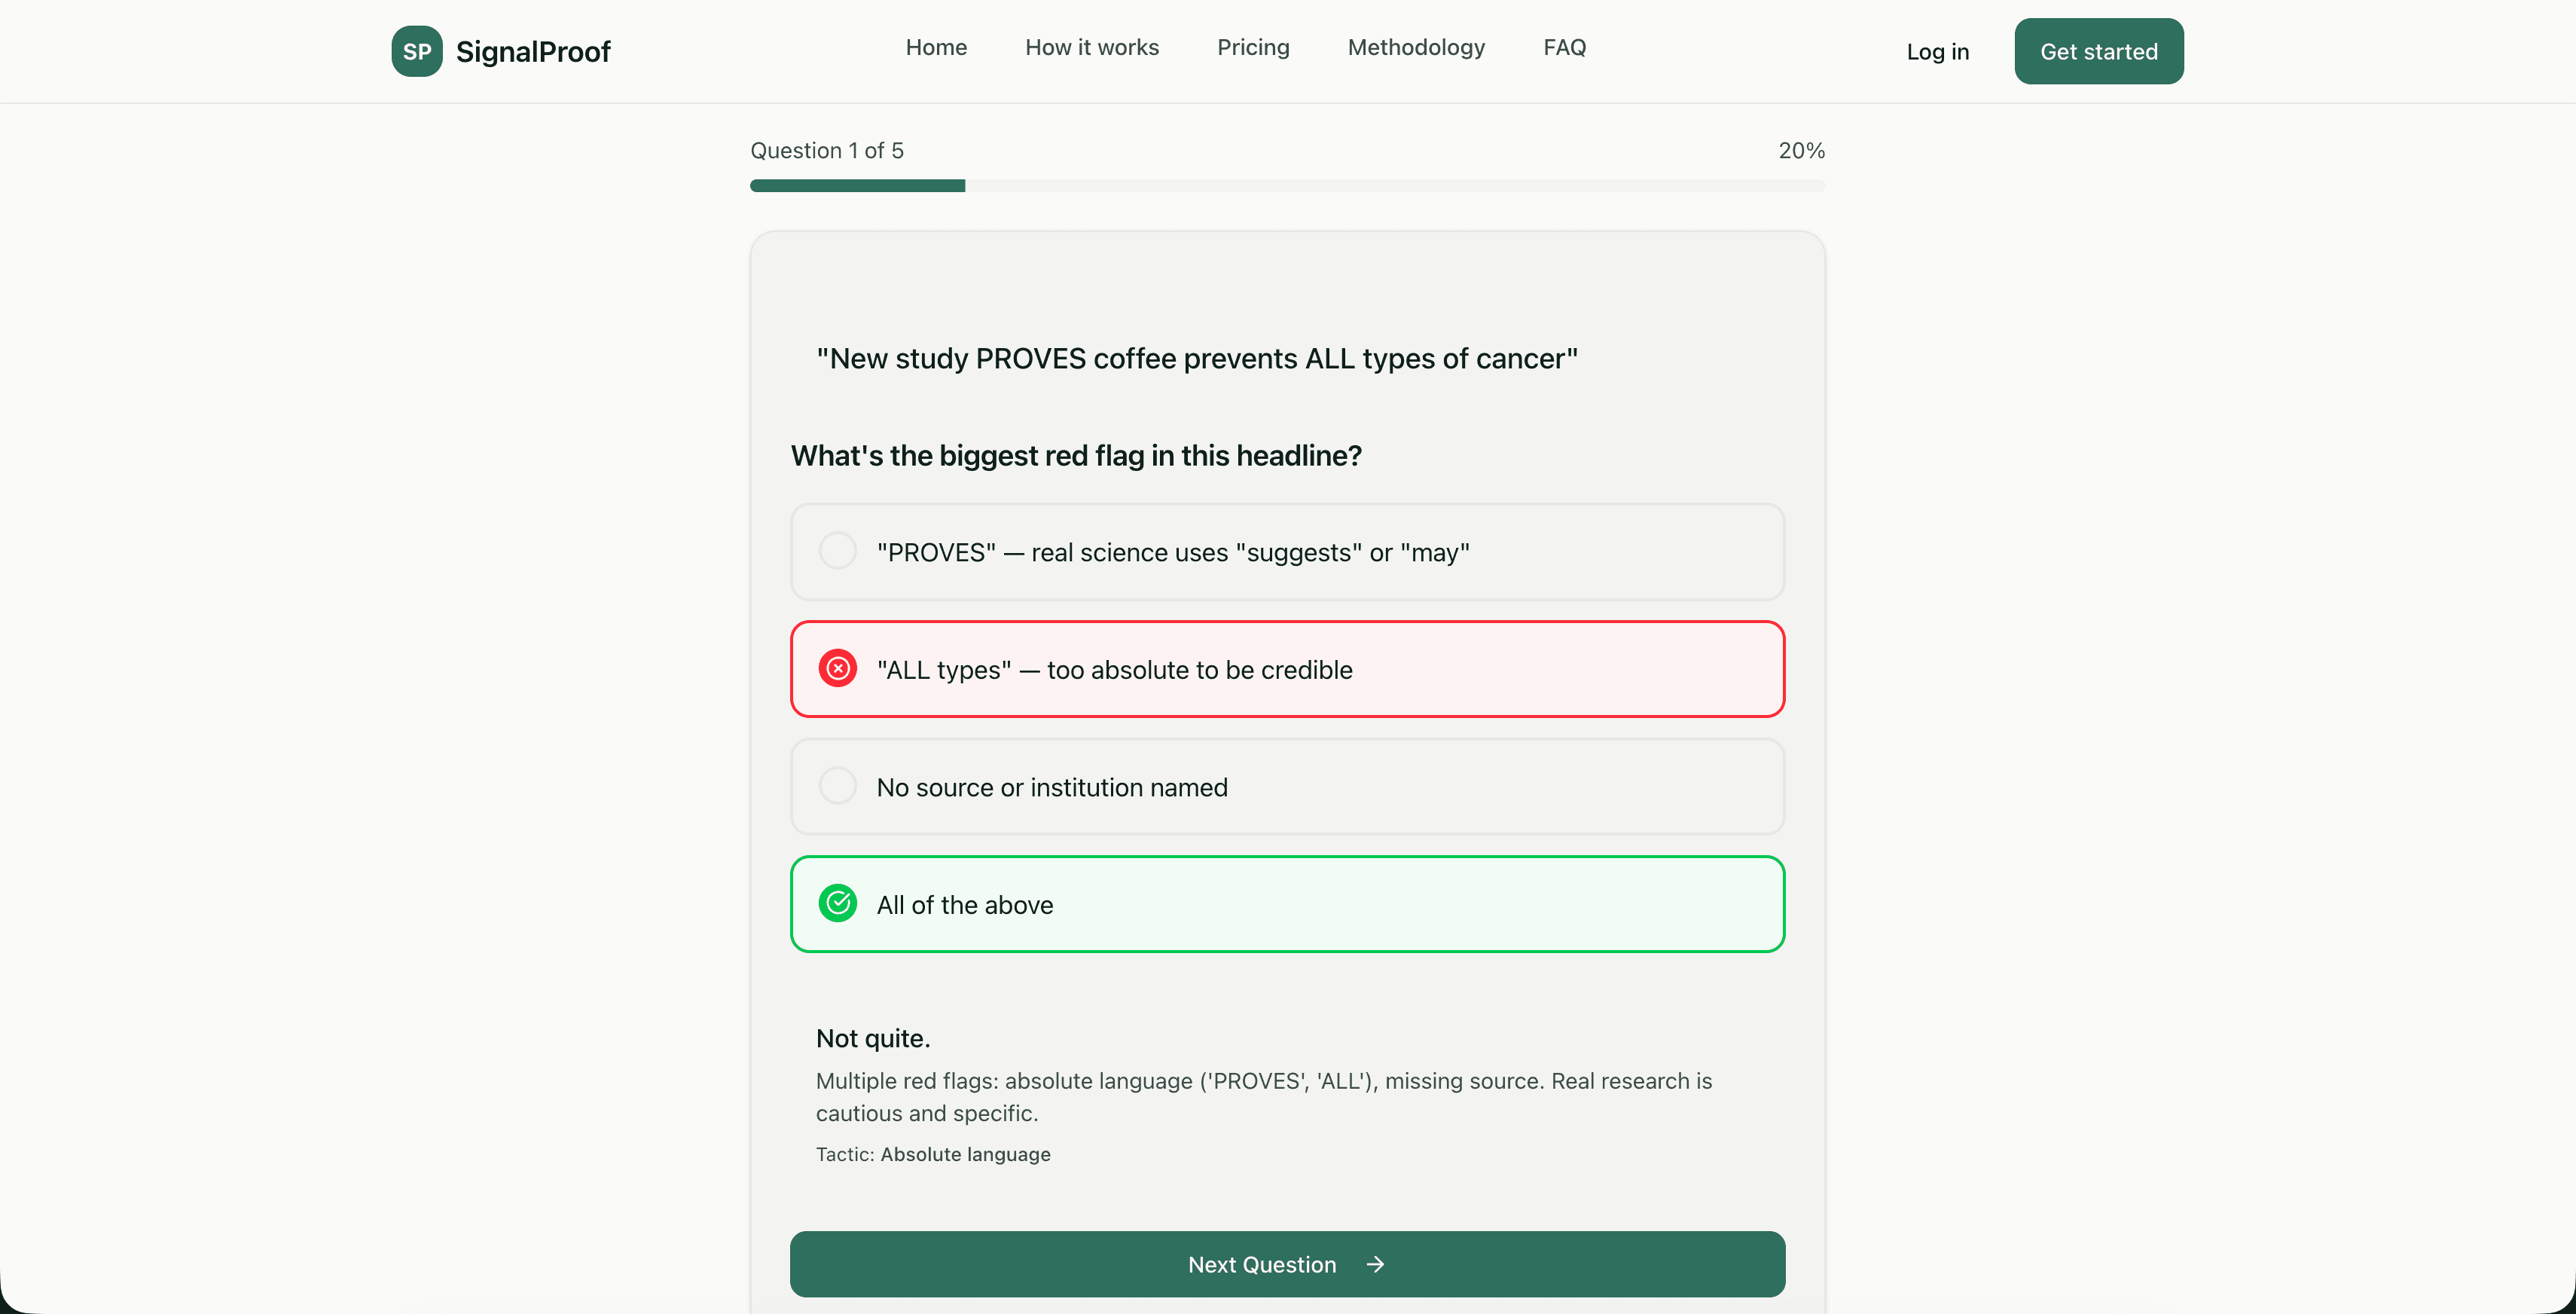The image size is (2576, 1314).
Task: Click the red error icon on 'ALL types' answer
Action: [838, 668]
